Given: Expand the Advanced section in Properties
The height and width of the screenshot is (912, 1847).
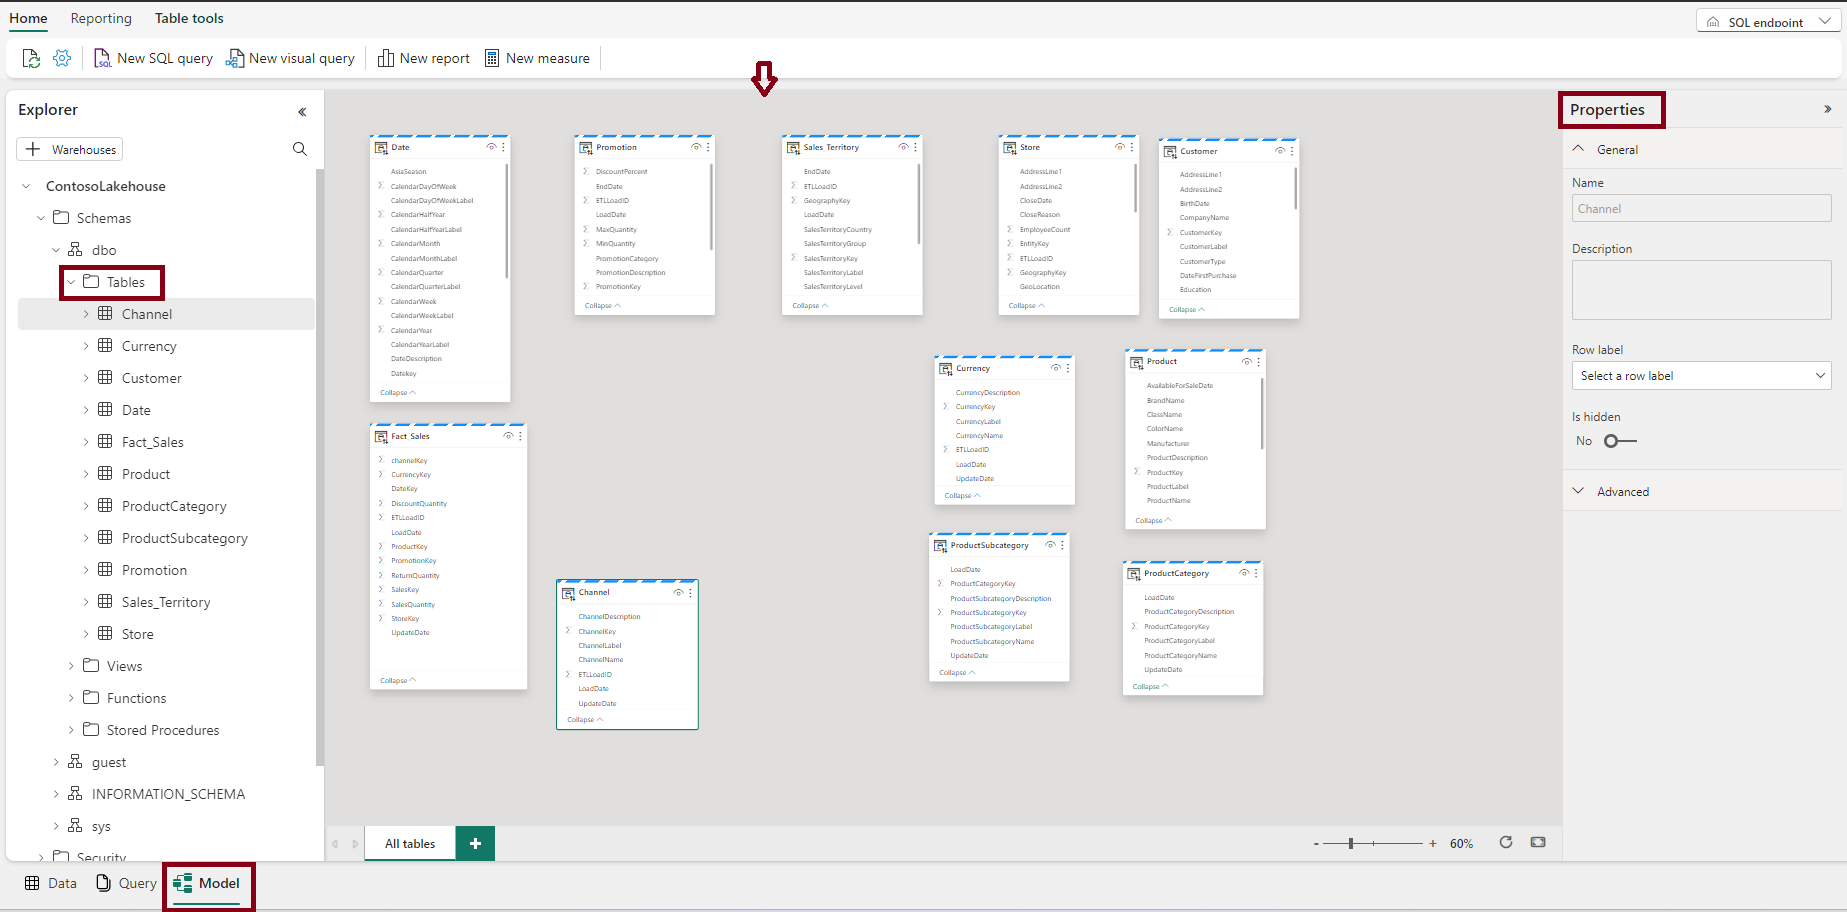Looking at the screenshot, I should [x=1622, y=492].
